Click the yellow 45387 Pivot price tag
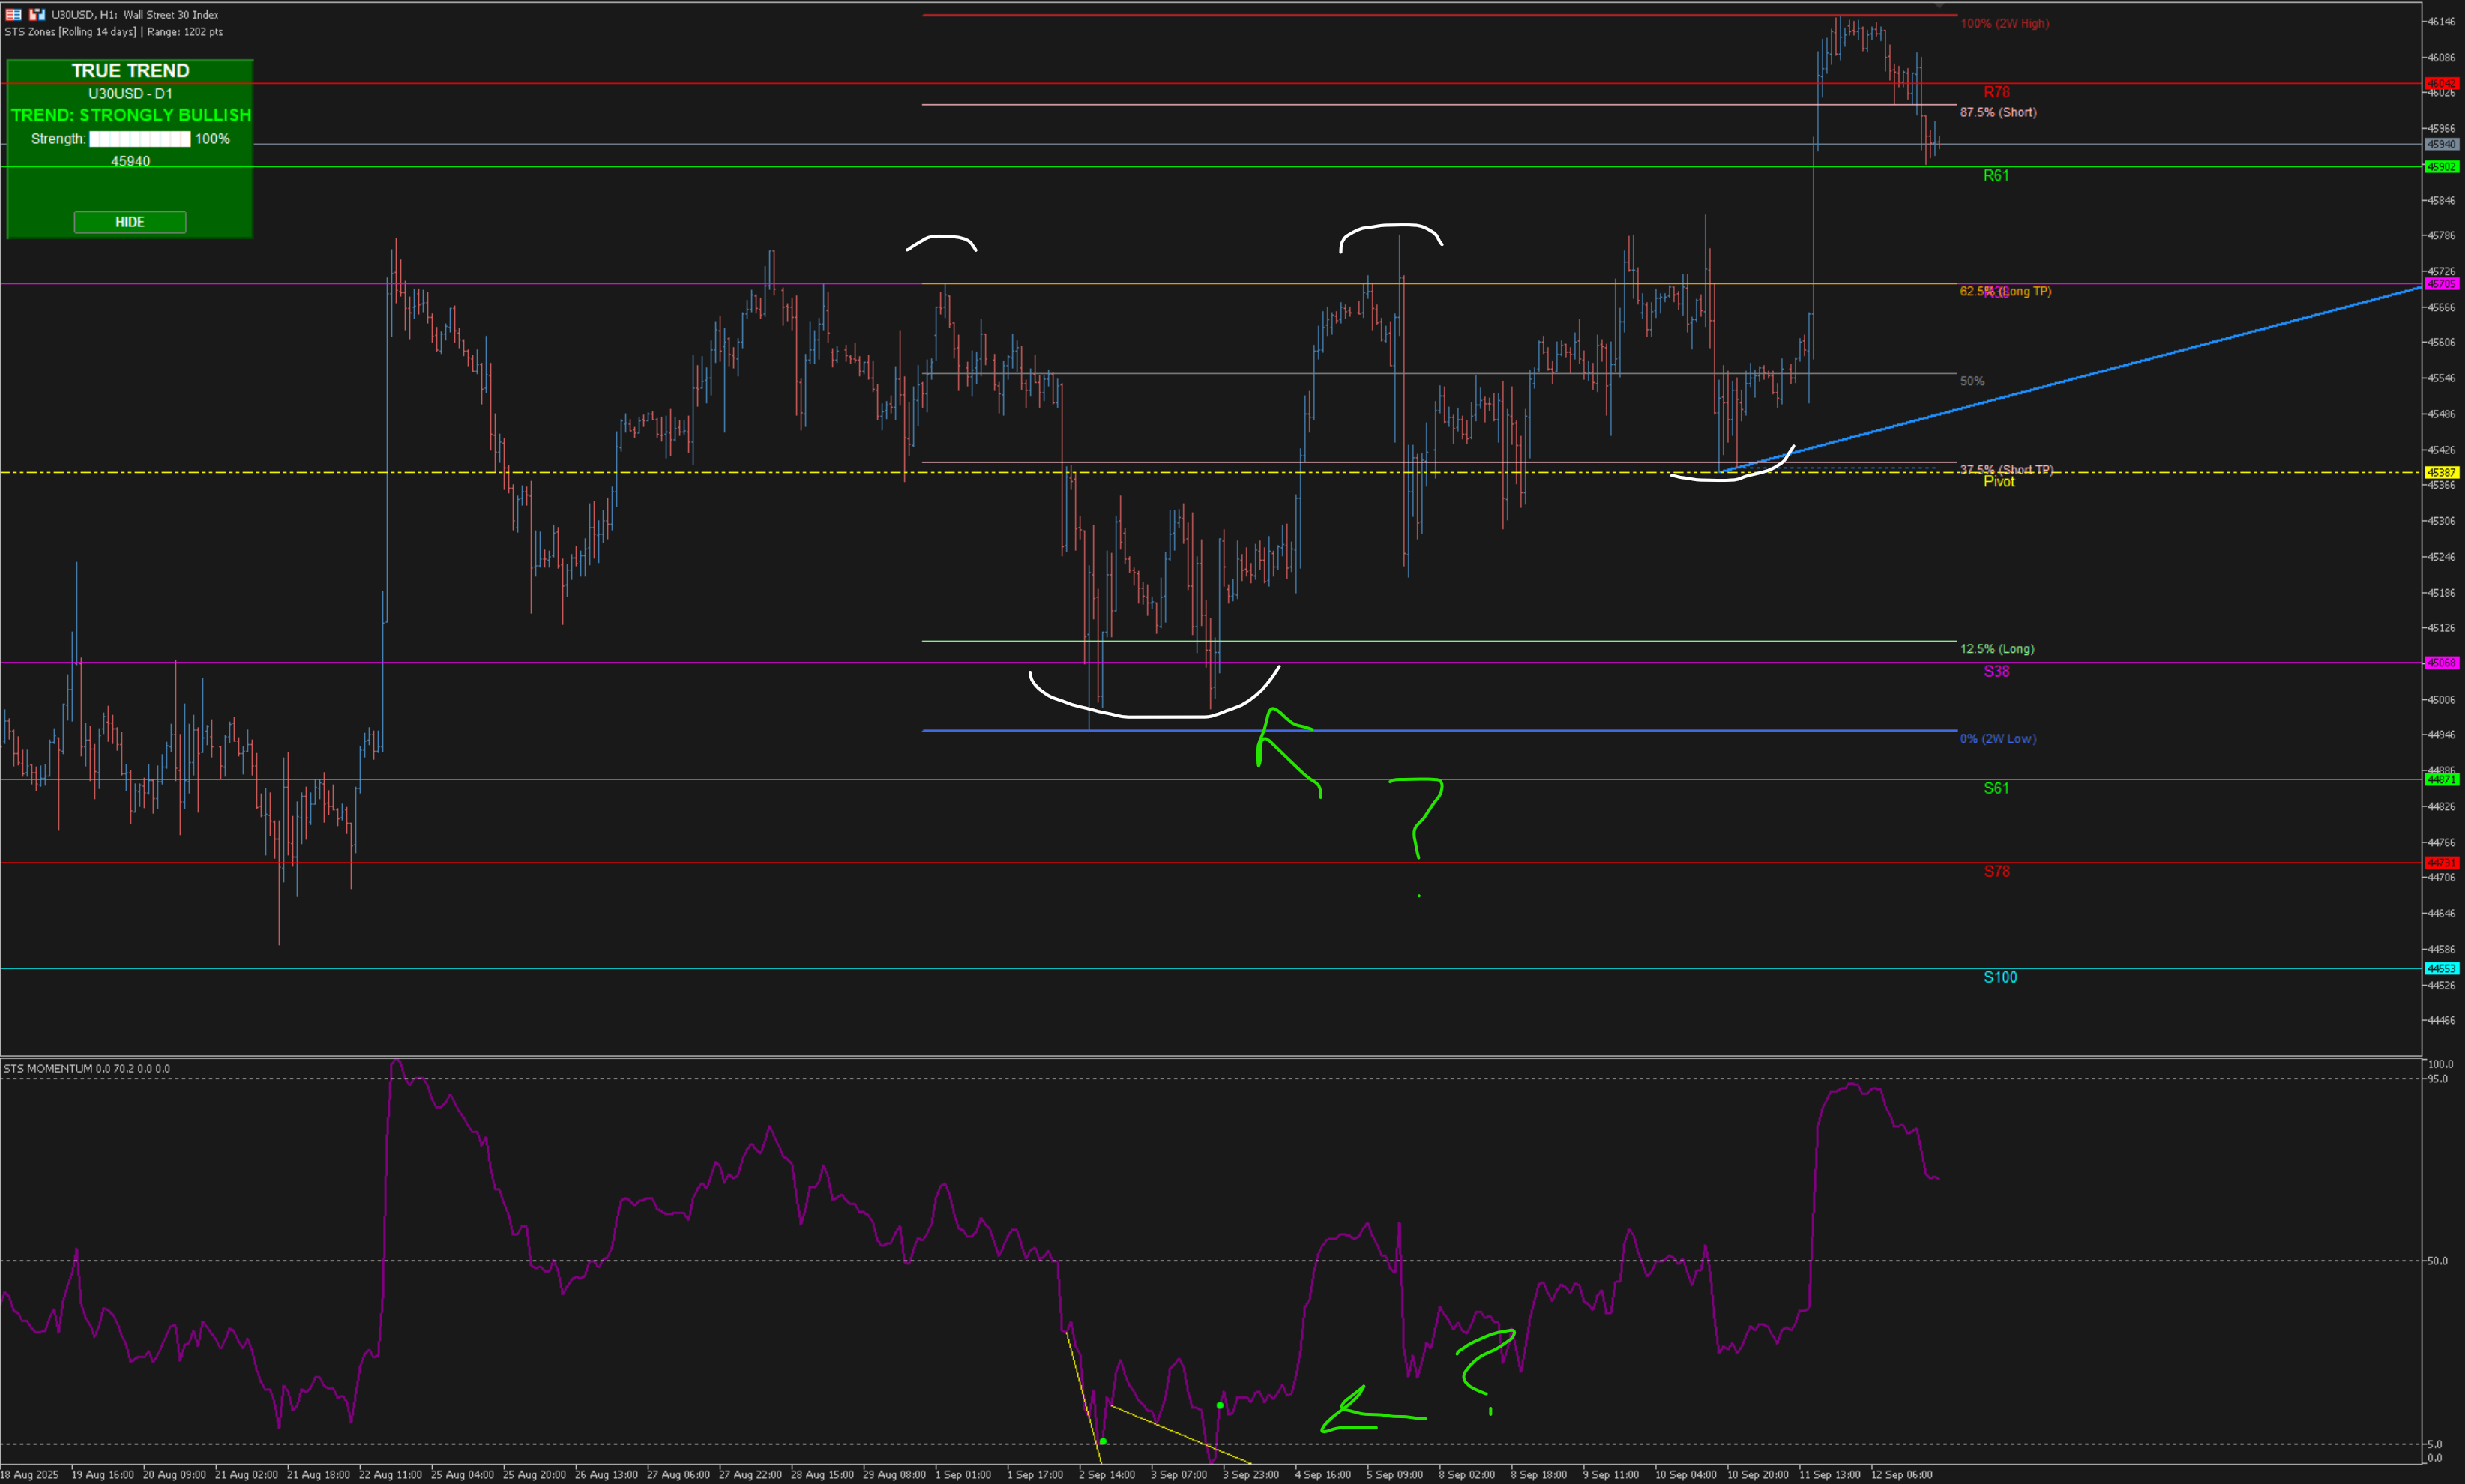The image size is (2465, 1484). click(x=2441, y=472)
